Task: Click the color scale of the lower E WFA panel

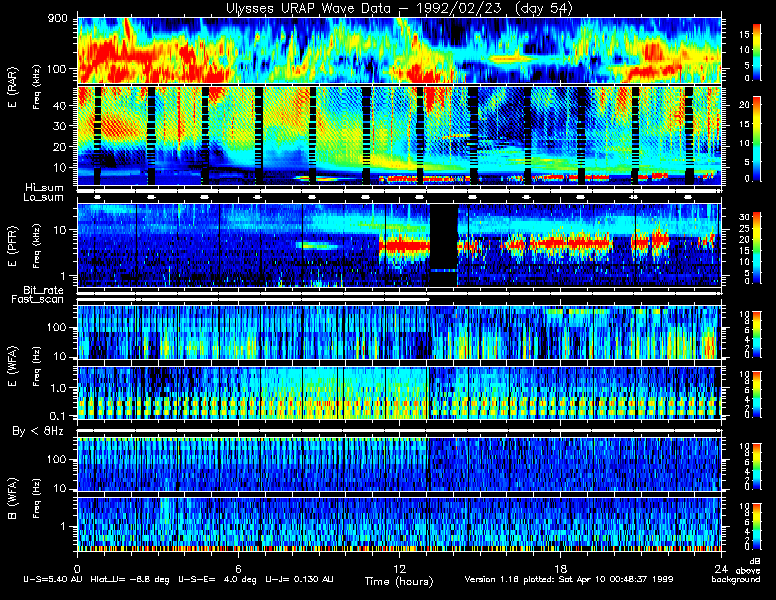Action: (x=756, y=395)
